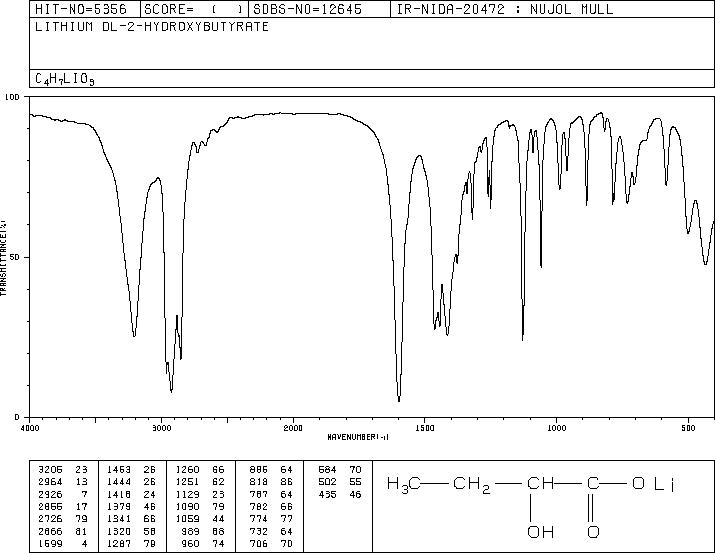Click the 50 label on the transmittance axis
Viewport: 715px width, 553px height.
point(16,257)
